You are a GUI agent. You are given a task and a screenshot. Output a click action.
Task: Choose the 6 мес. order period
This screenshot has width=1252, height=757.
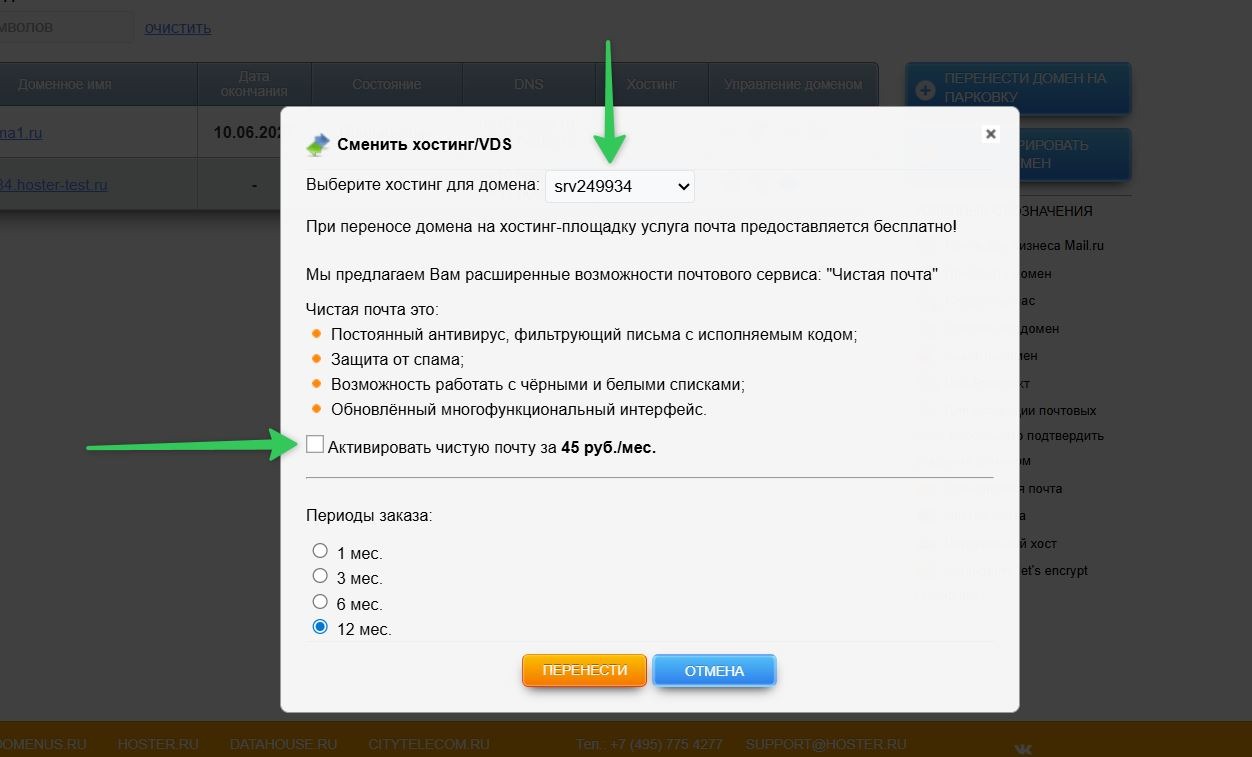pos(320,601)
